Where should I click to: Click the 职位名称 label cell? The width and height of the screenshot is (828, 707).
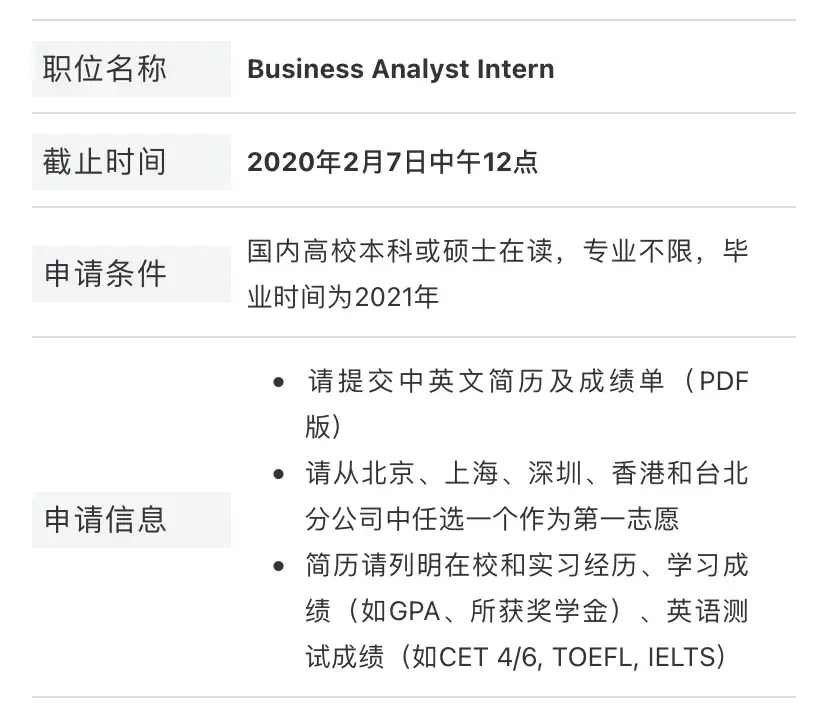(131, 69)
